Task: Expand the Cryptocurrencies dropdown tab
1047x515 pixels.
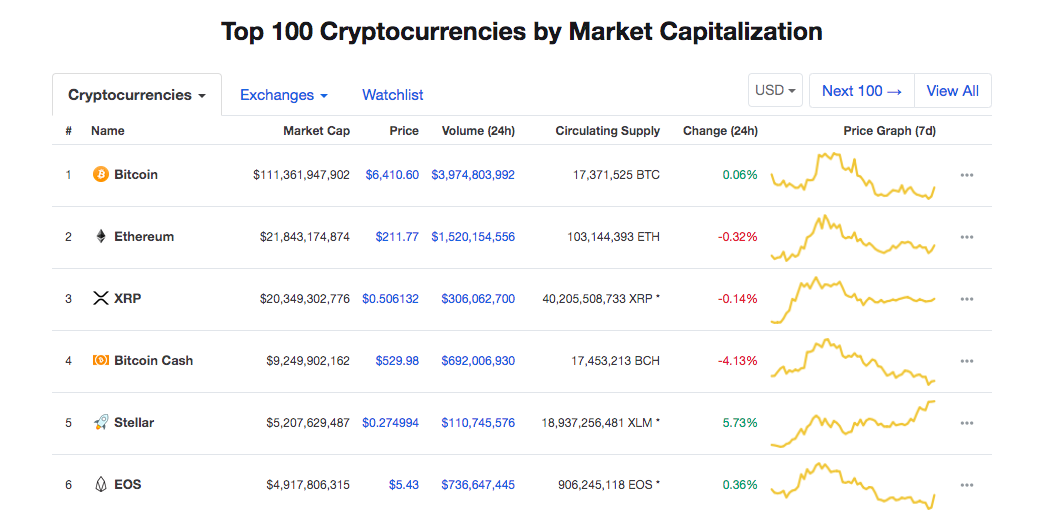Action: click(x=137, y=95)
